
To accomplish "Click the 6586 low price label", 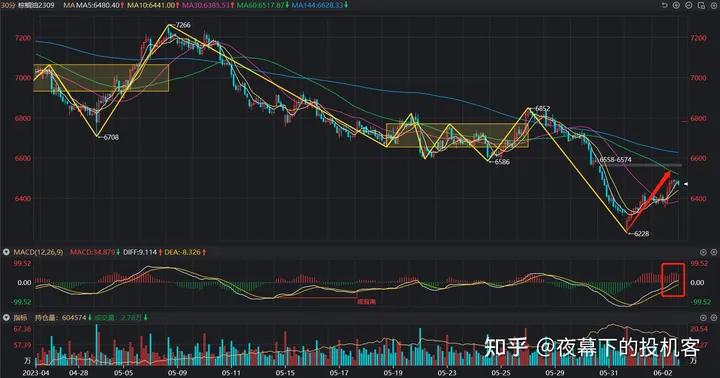I will pos(501,162).
